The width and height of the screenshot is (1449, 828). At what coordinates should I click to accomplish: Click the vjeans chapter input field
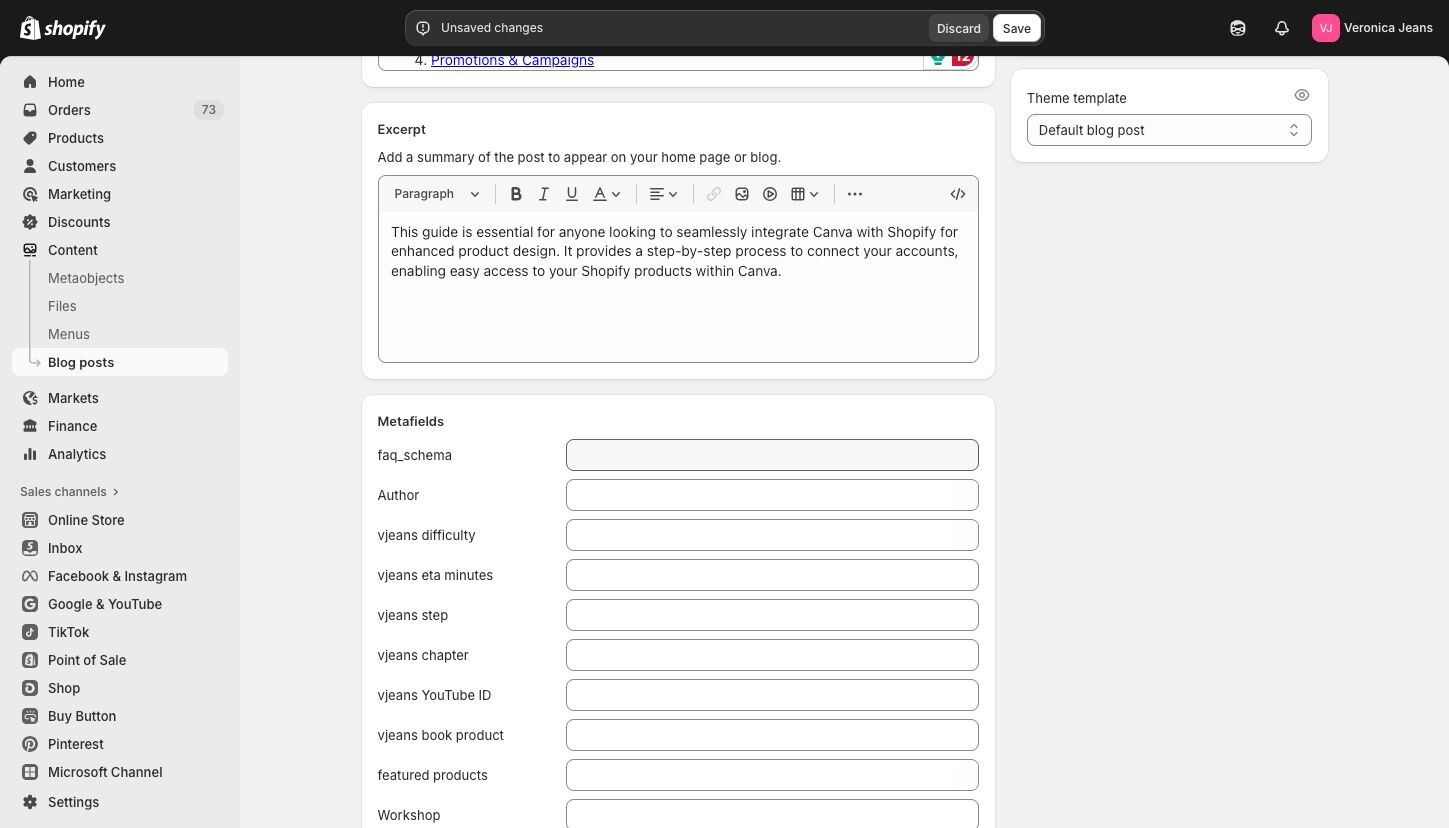(772, 655)
